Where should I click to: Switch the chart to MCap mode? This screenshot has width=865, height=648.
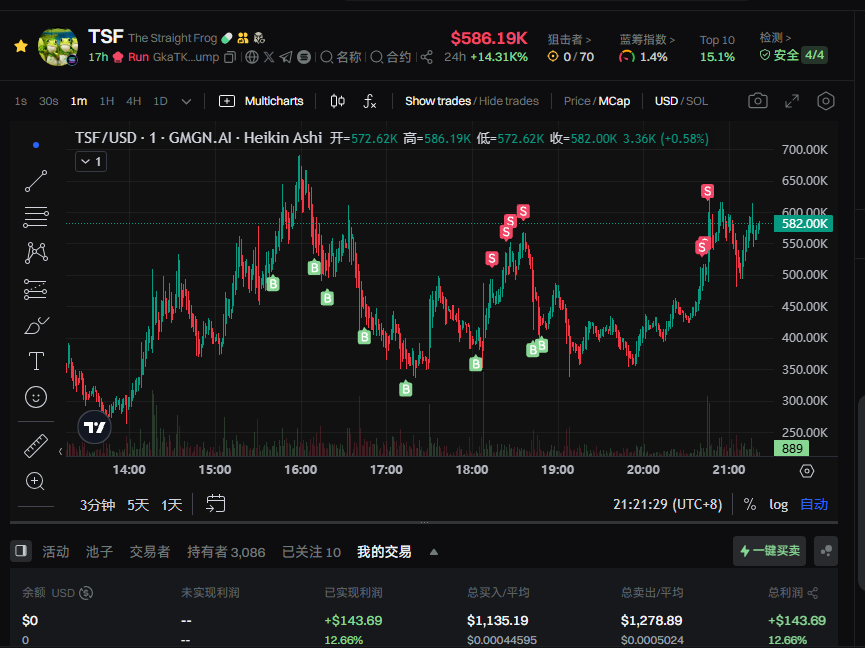coord(614,101)
